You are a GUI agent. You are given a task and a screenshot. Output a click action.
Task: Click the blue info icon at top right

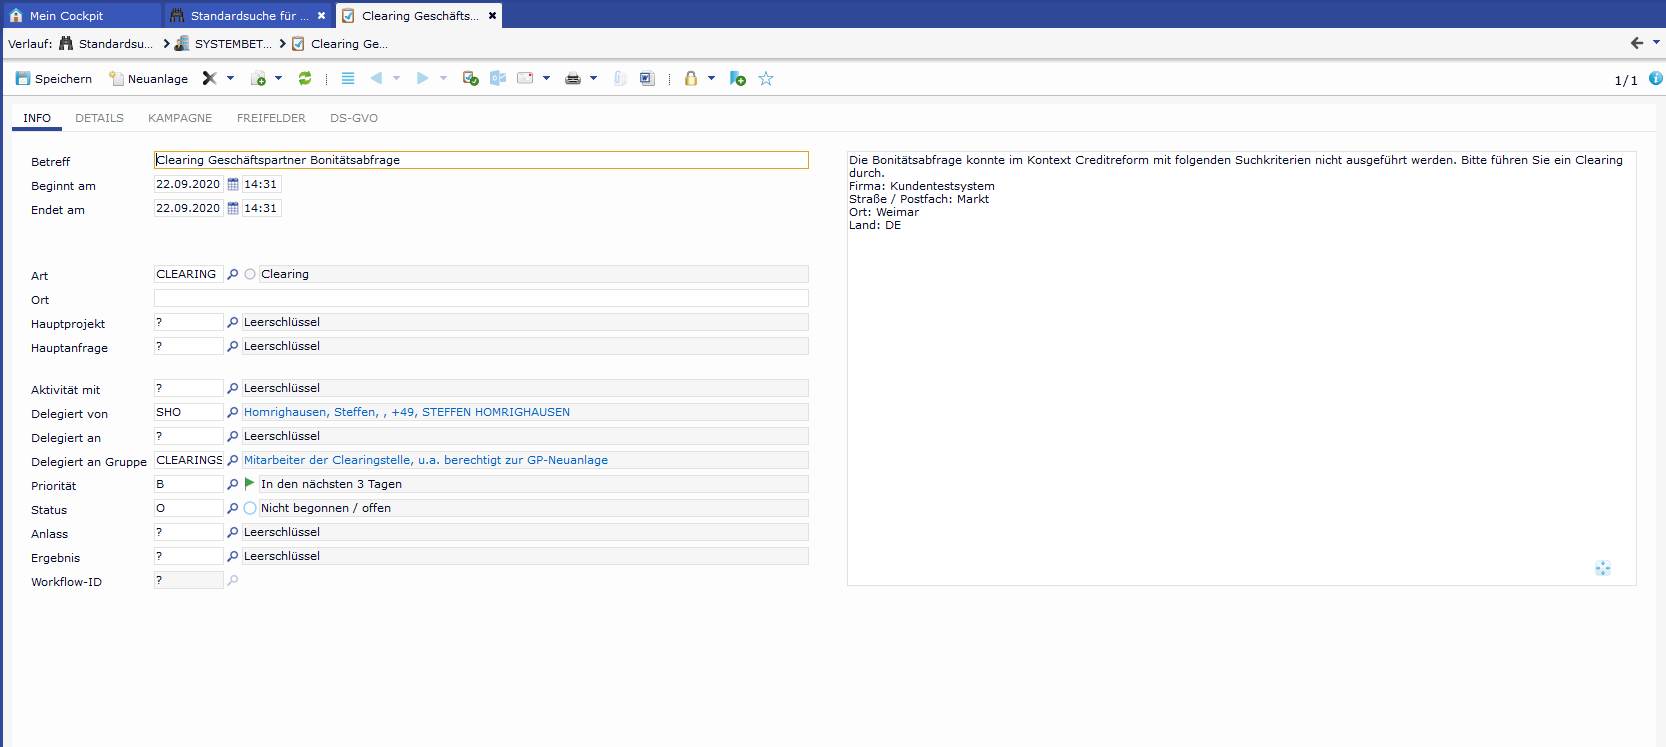click(x=1655, y=78)
